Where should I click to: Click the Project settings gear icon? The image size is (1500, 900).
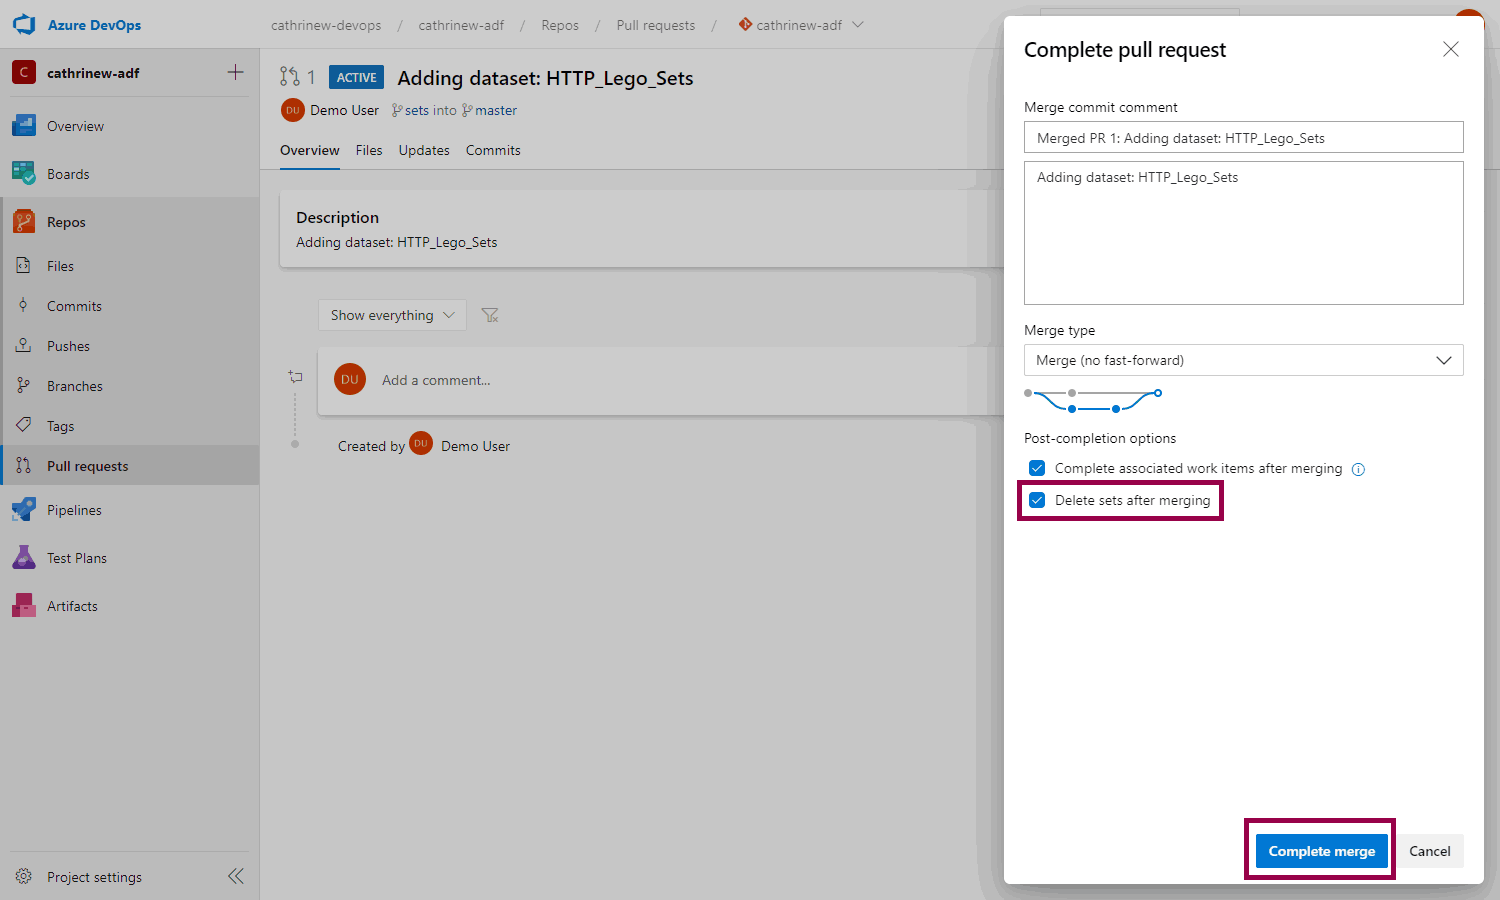pos(24,877)
